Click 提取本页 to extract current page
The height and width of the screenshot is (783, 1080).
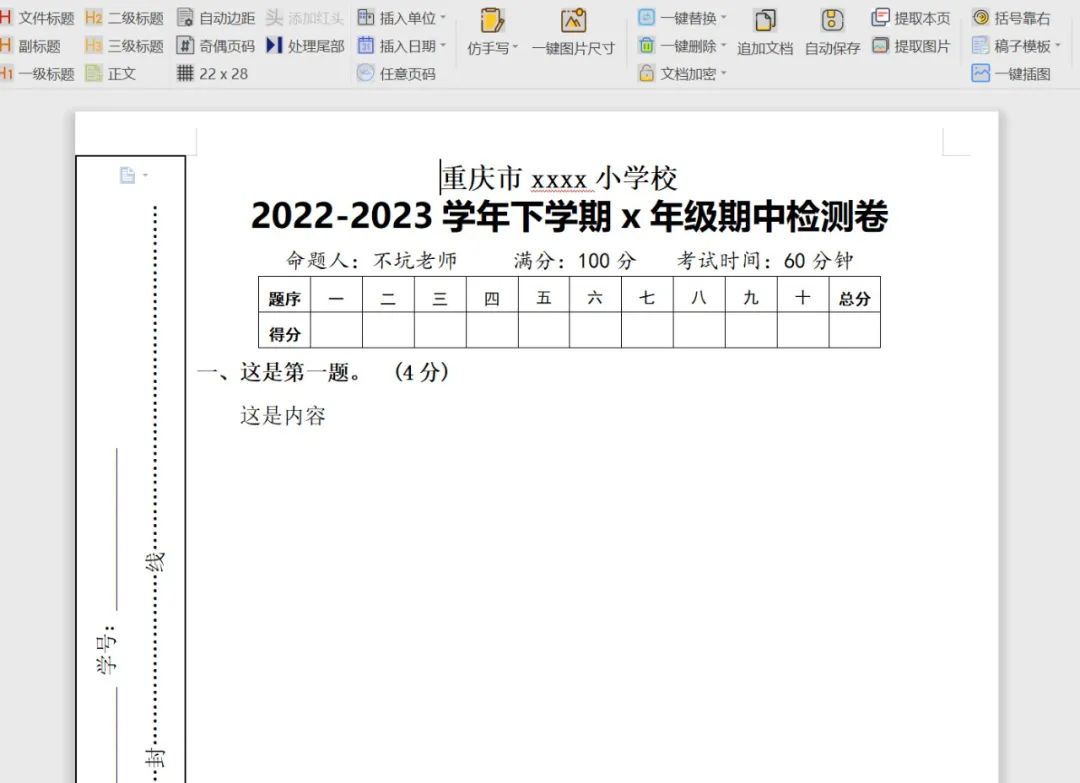tap(903, 16)
